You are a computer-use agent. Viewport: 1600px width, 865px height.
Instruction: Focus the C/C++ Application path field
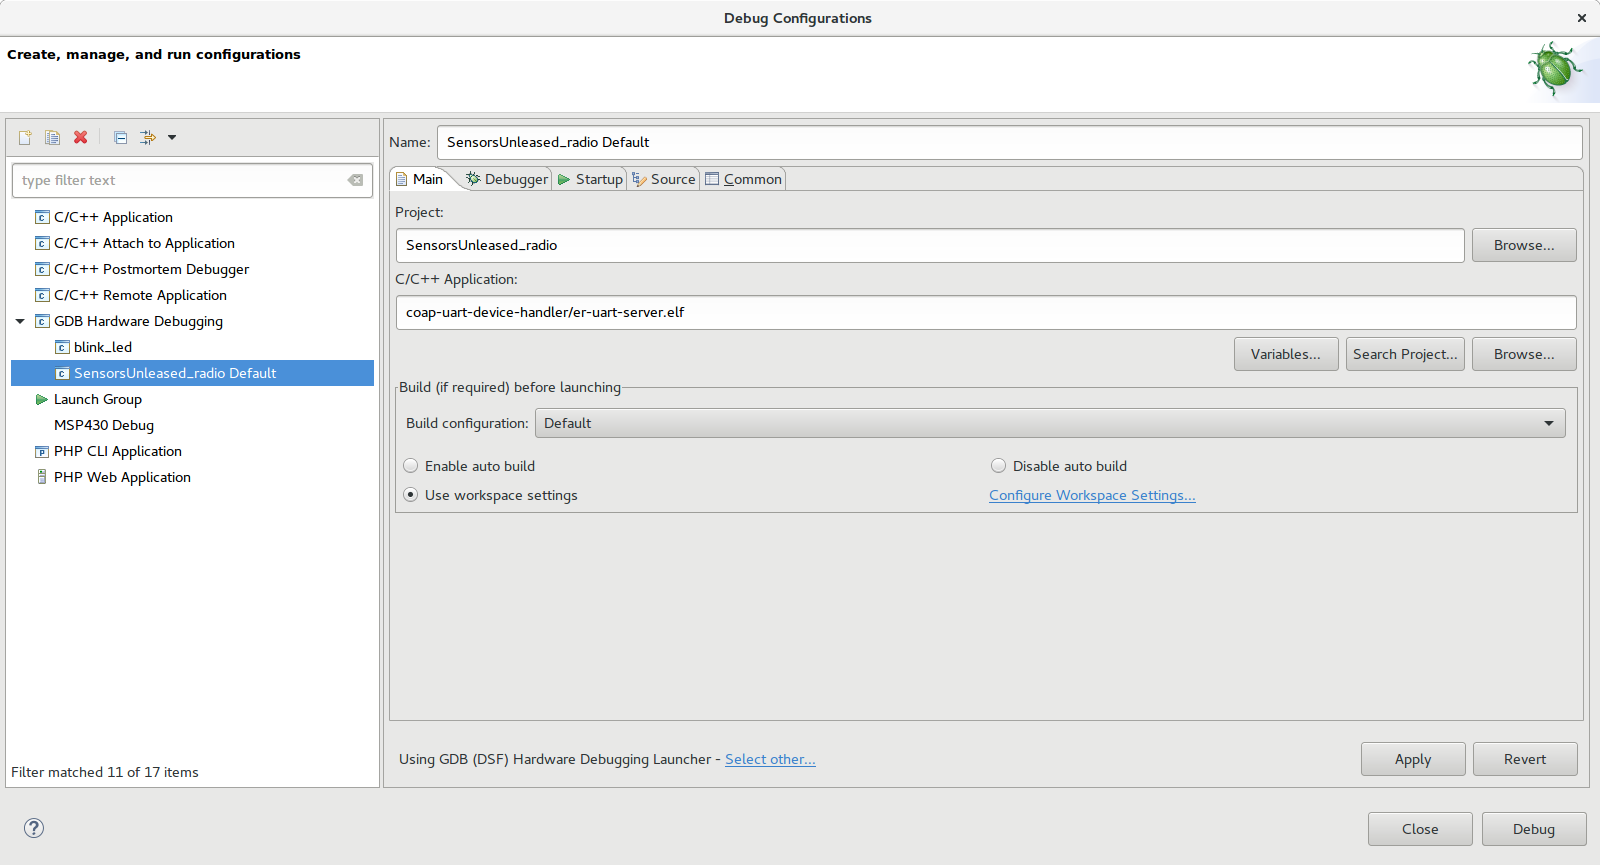[x=986, y=312]
